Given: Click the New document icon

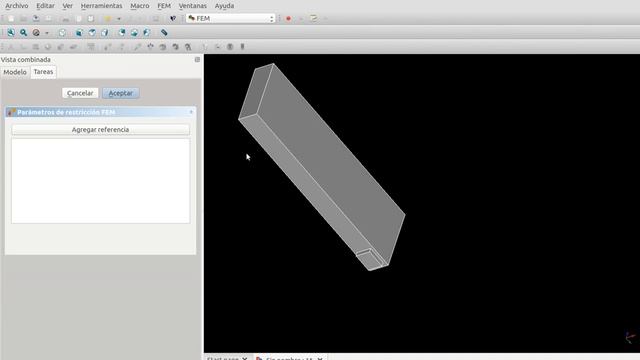Looking at the screenshot, I should (x=11, y=19).
